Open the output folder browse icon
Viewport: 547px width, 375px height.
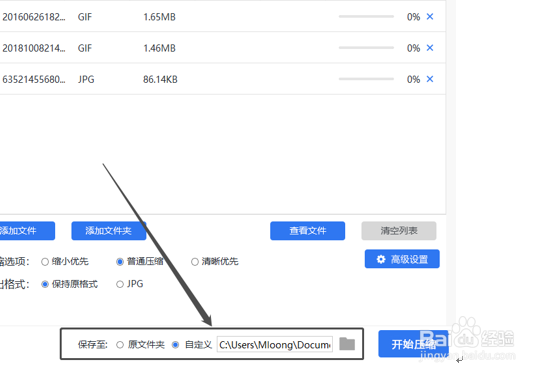347,344
